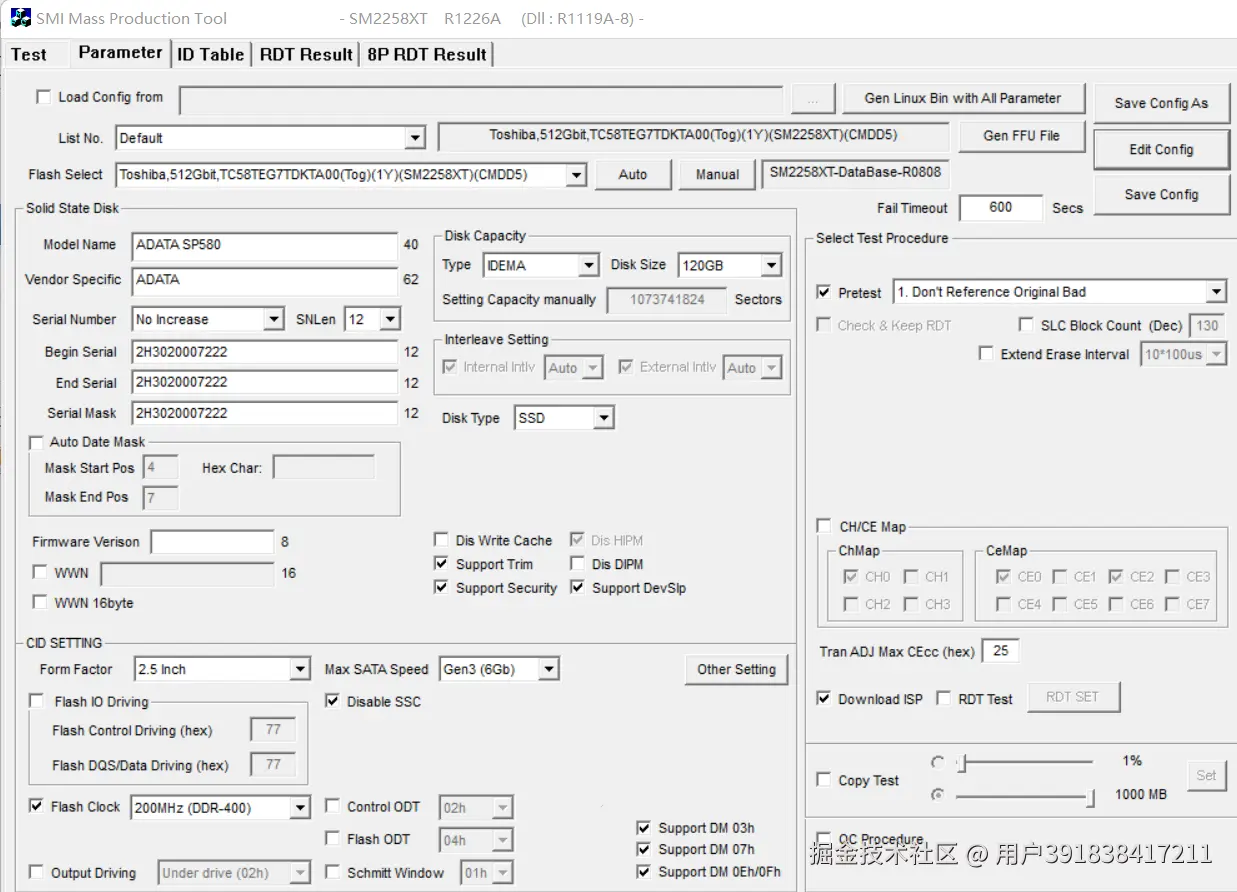1237x892 pixels.
Task: Click the Manual flash select button
Action: click(717, 175)
